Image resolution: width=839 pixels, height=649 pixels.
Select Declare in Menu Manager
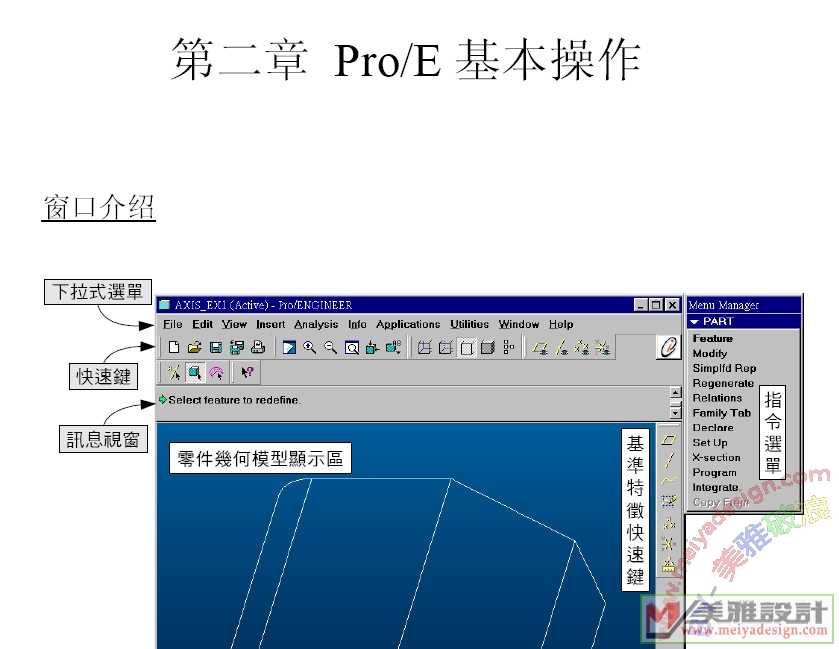(713, 427)
